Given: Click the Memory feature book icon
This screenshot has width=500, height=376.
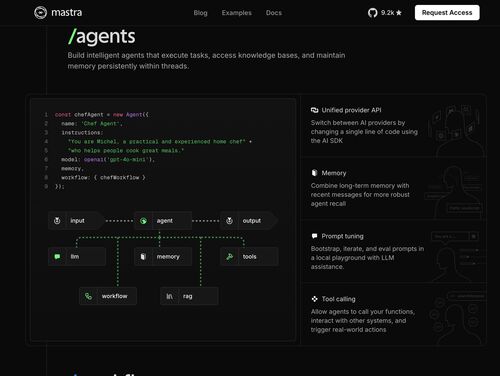Looking at the screenshot, I should click(314, 173).
